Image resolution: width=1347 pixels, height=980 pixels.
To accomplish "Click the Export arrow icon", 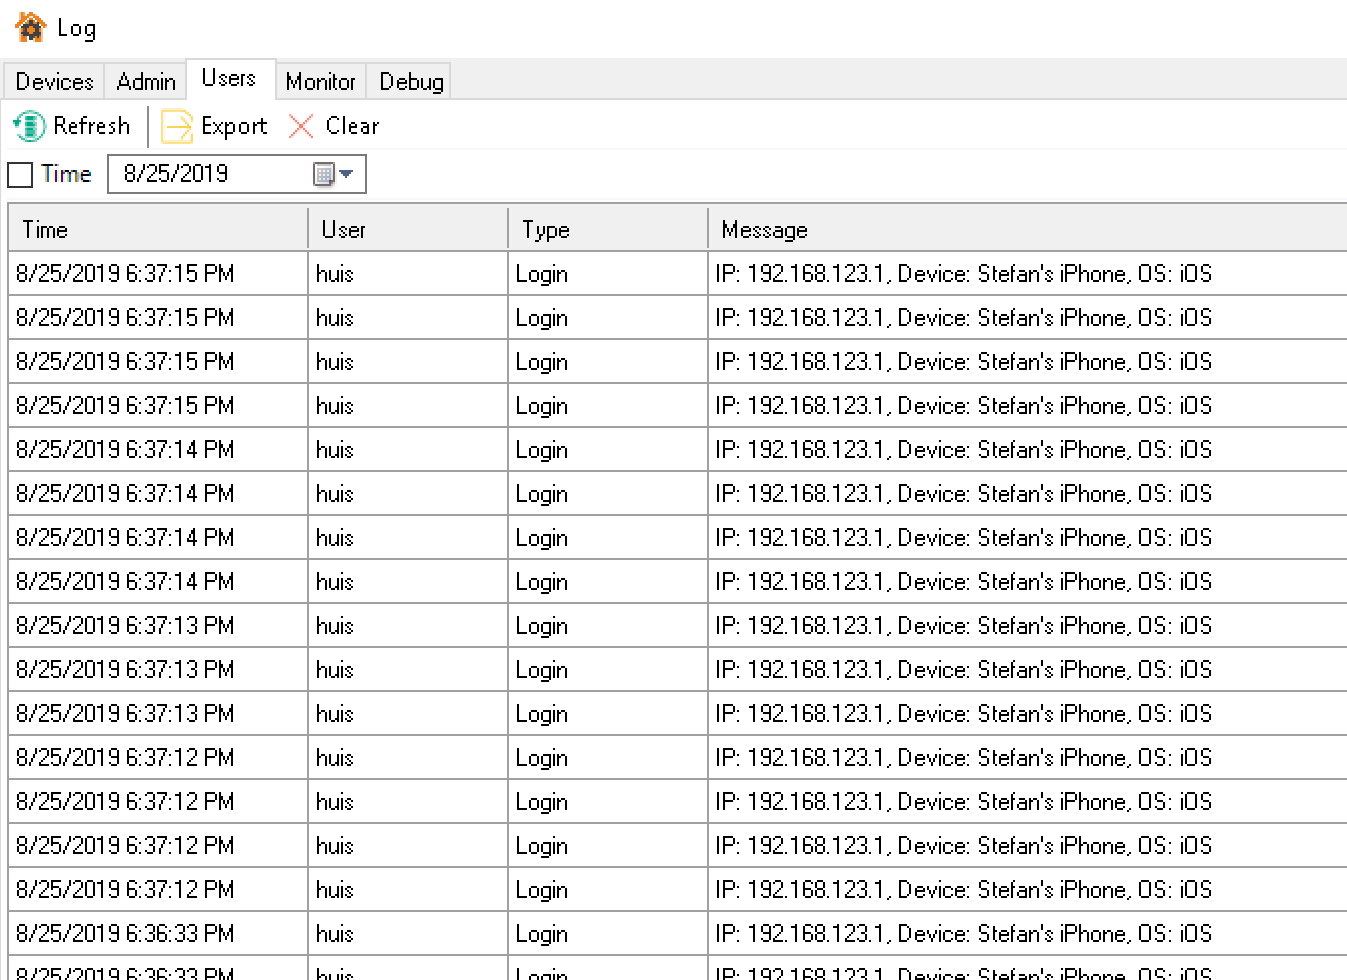I will [x=177, y=126].
